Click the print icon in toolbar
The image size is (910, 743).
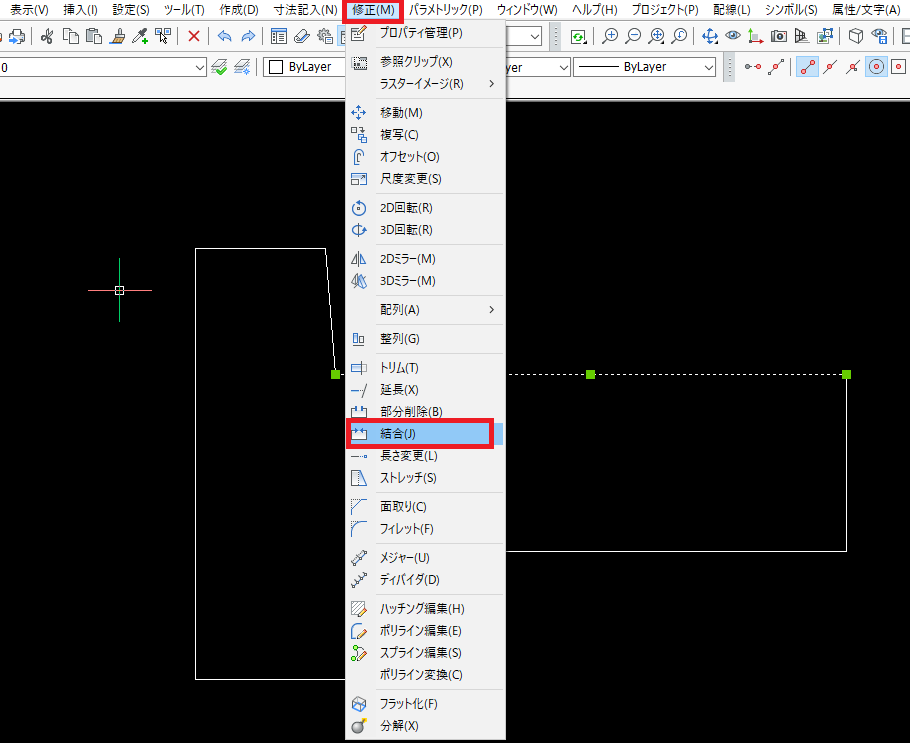(16, 37)
